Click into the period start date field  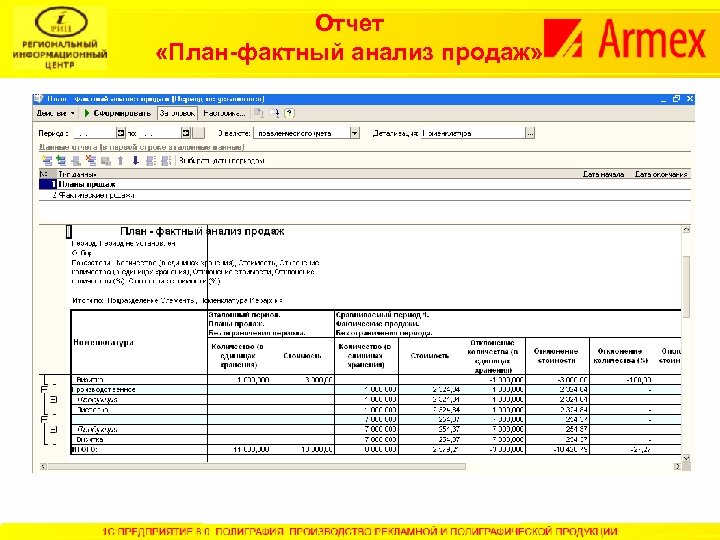click(95, 133)
